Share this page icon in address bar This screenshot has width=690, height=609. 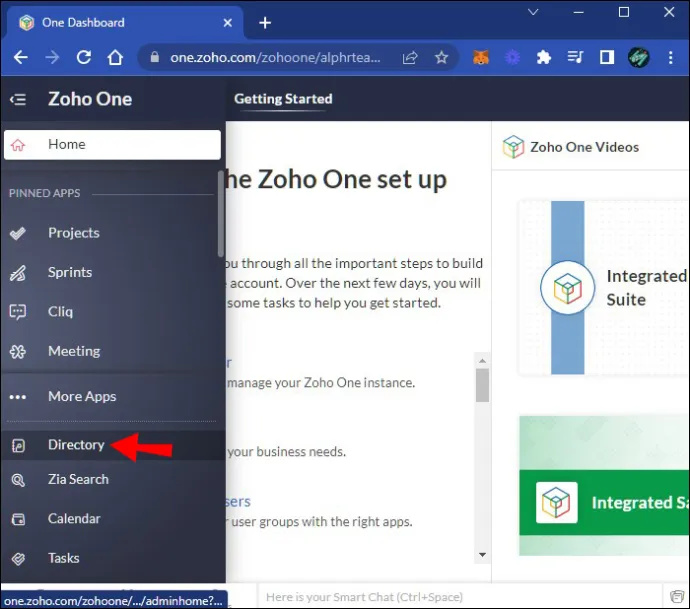[410, 58]
